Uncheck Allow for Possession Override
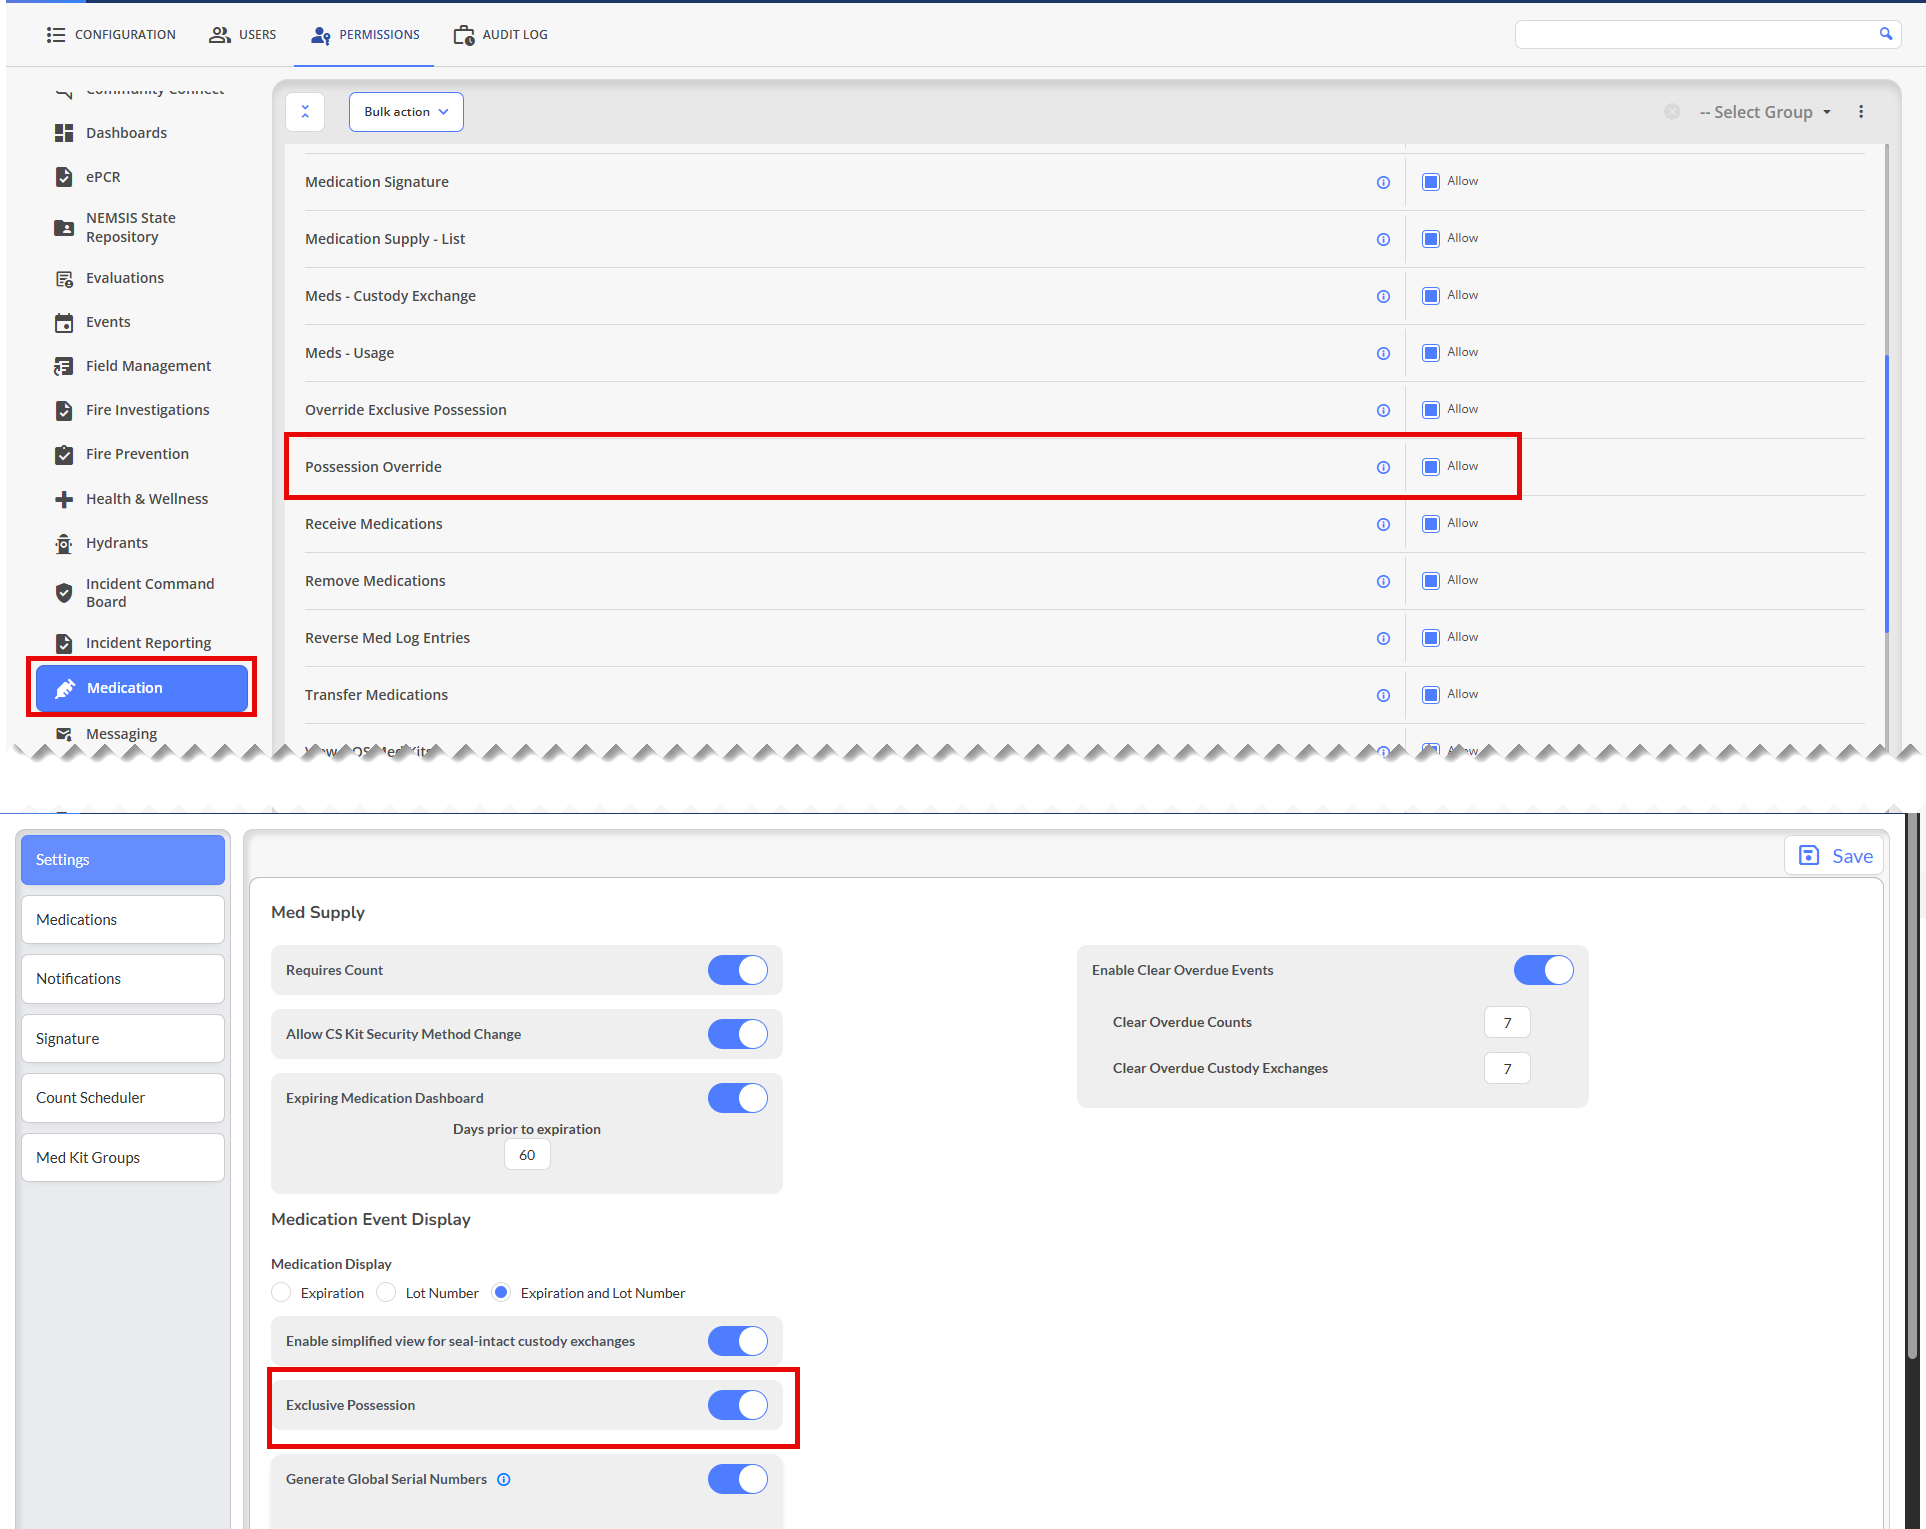 click(x=1431, y=467)
